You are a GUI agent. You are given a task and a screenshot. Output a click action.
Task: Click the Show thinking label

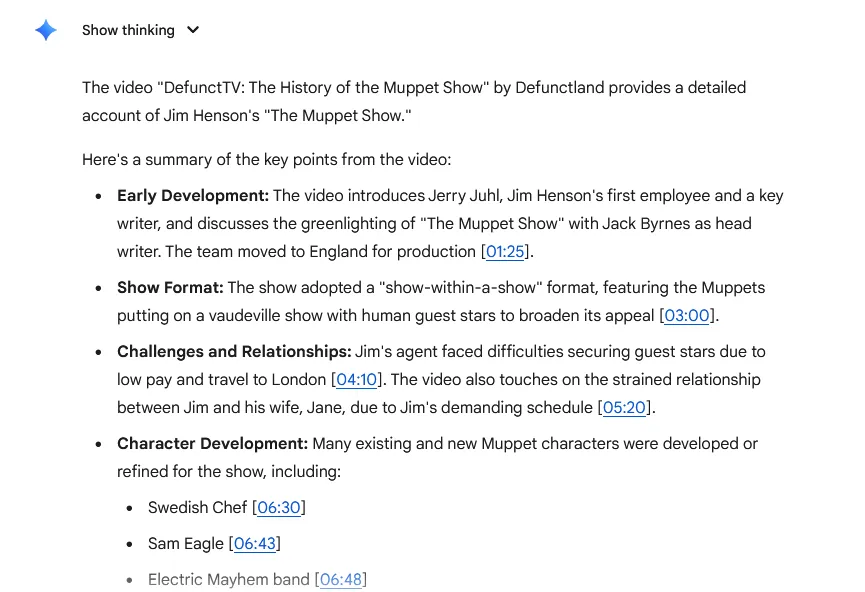pos(128,30)
